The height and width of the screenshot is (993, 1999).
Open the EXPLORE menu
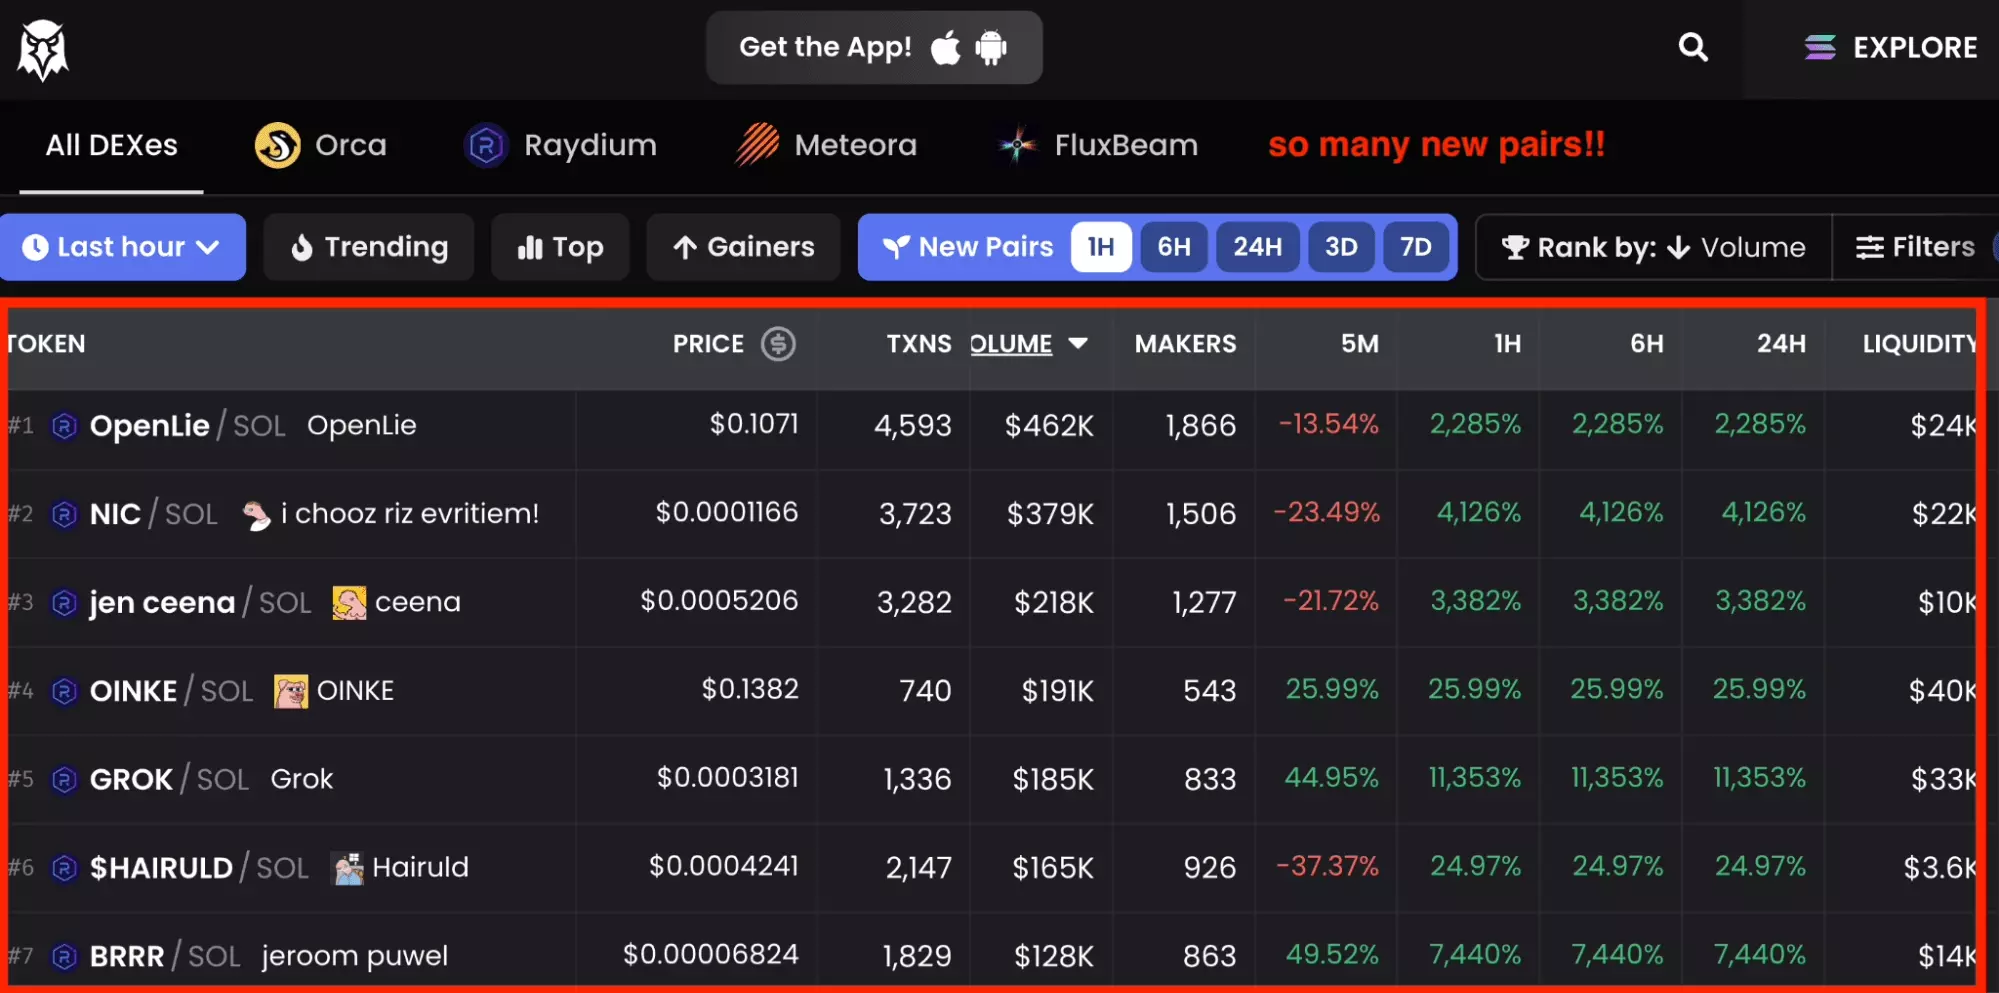[1891, 47]
